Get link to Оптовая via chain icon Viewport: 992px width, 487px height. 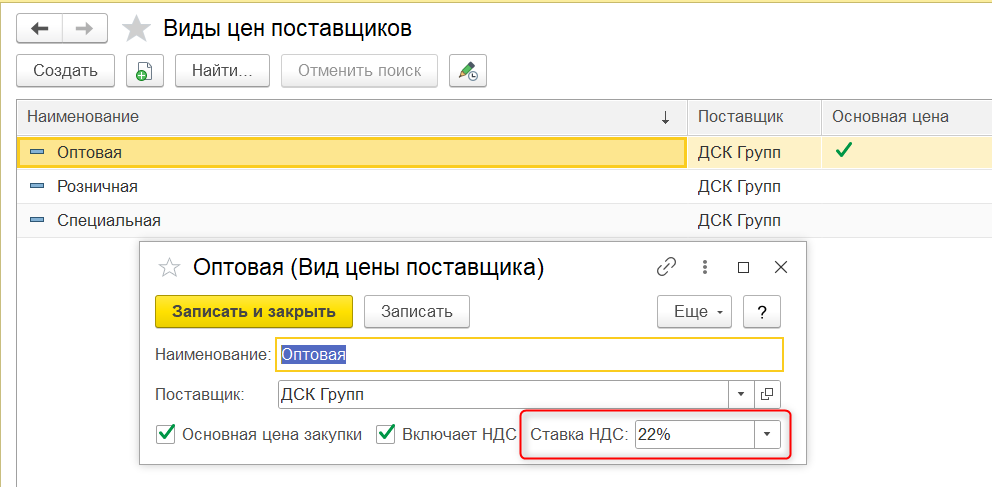point(666,267)
